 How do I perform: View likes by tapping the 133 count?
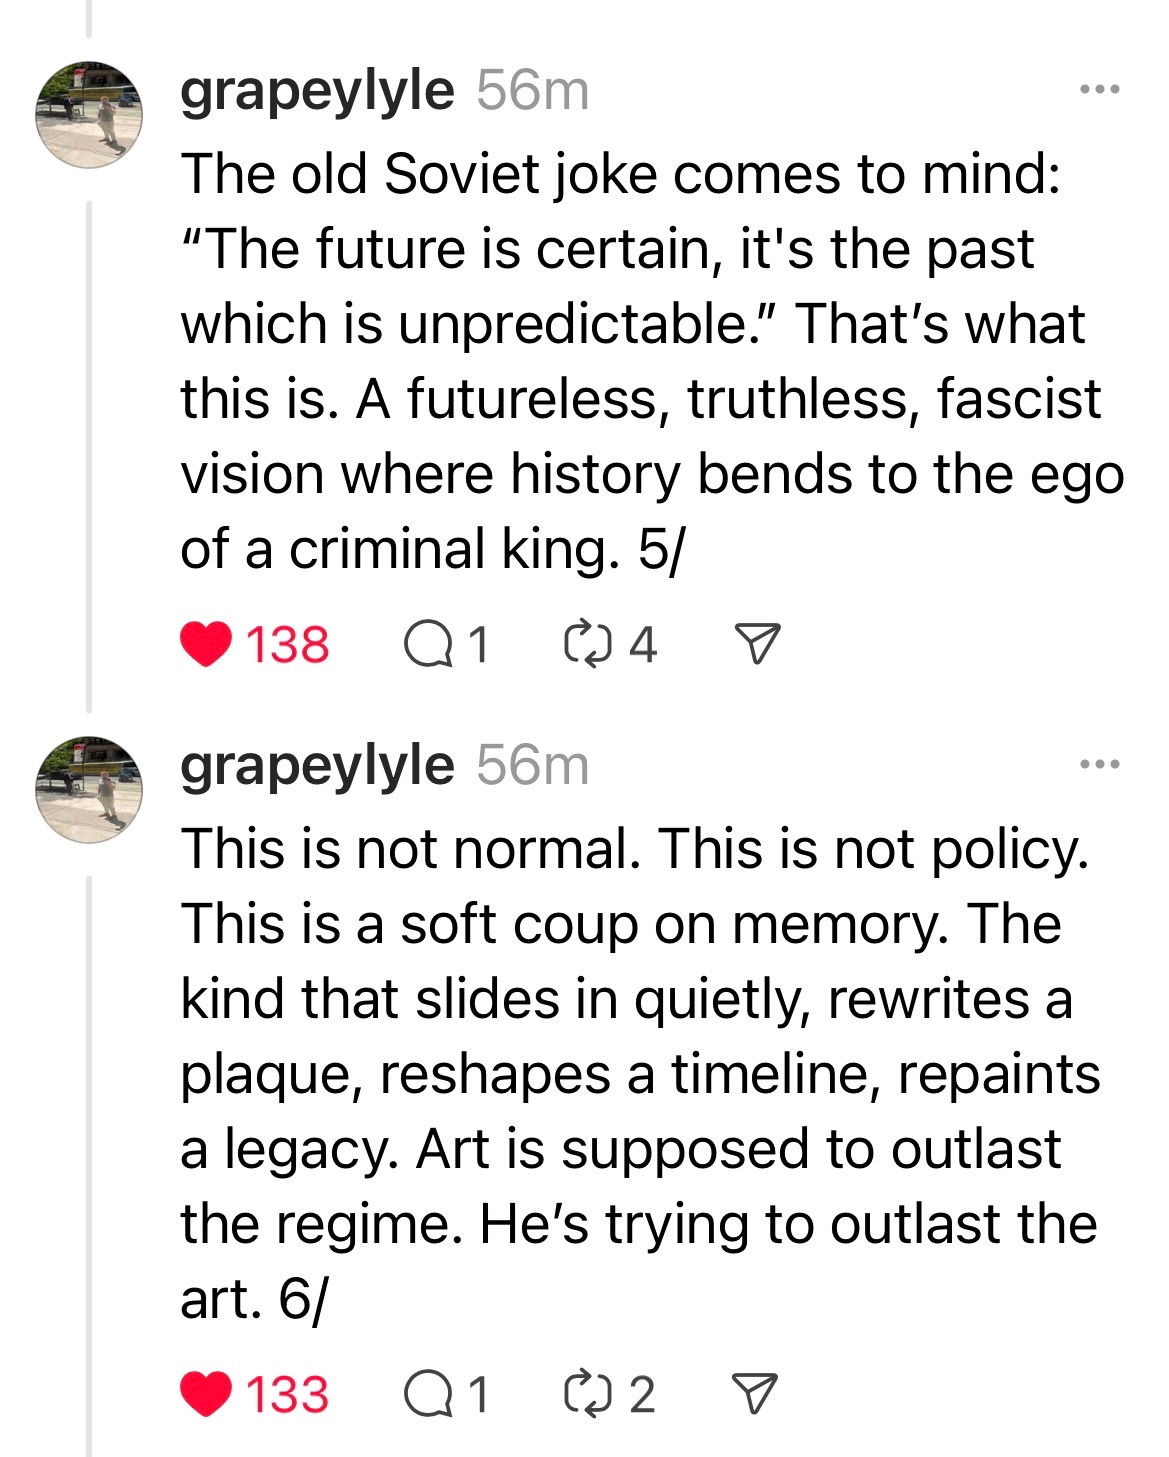click(288, 1394)
